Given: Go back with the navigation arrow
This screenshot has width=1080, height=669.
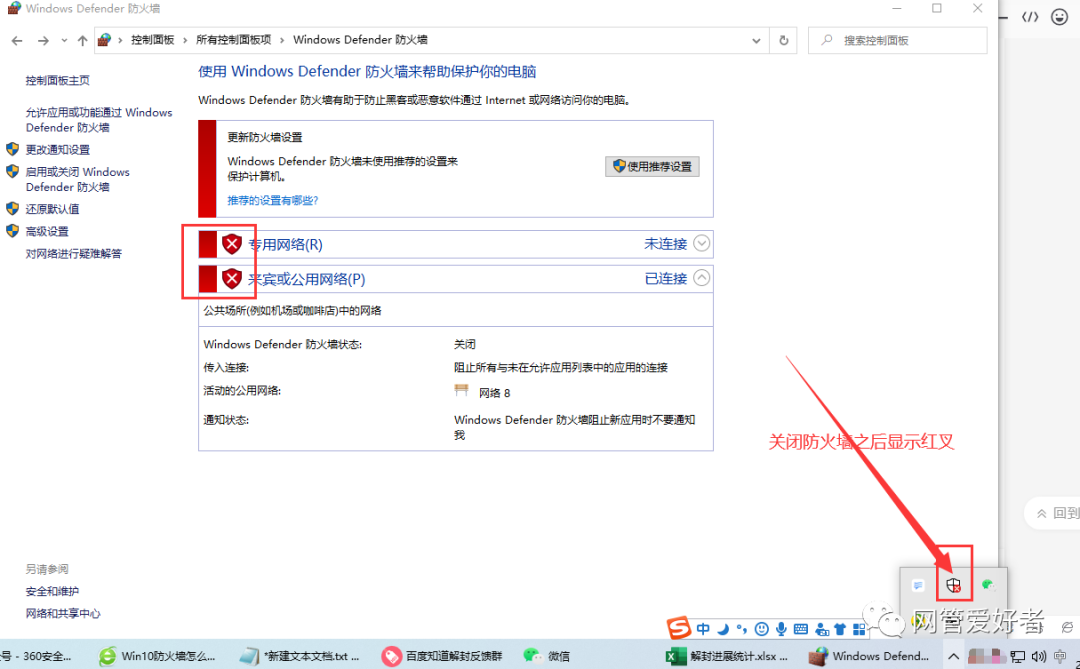Looking at the screenshot, I should coord(17,41).
